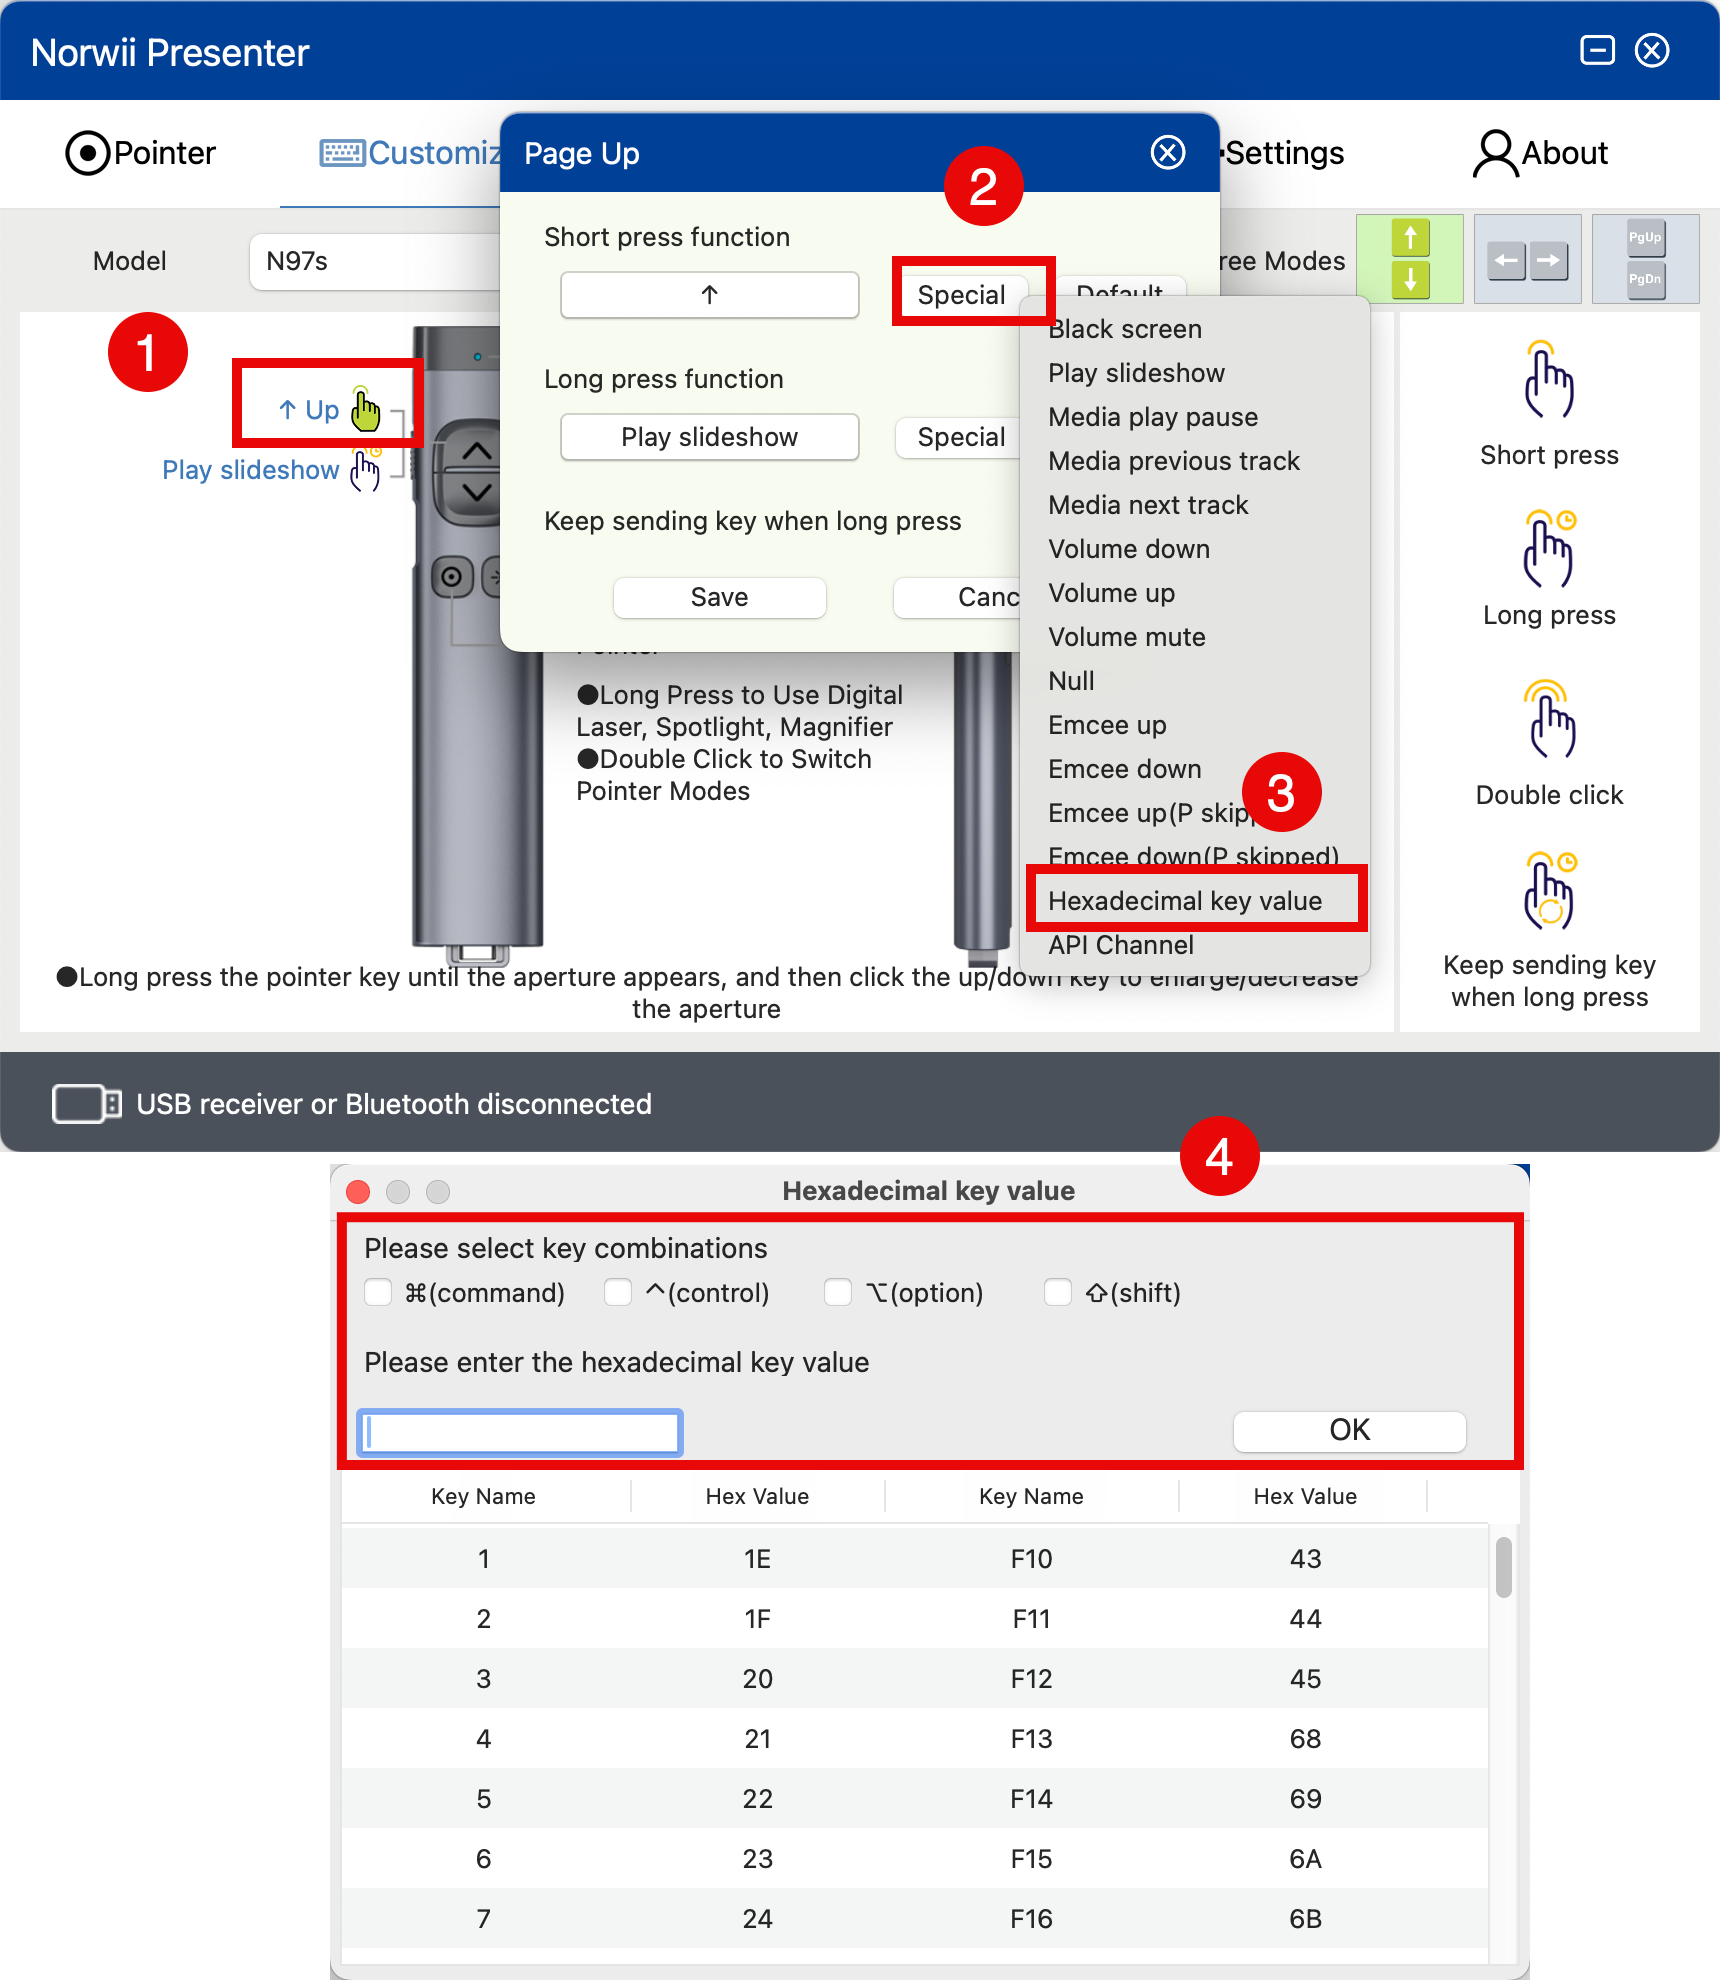The image size is (1720, 1980).
Task: Click the Double click hand icon
Action: tap(1548, 720)
